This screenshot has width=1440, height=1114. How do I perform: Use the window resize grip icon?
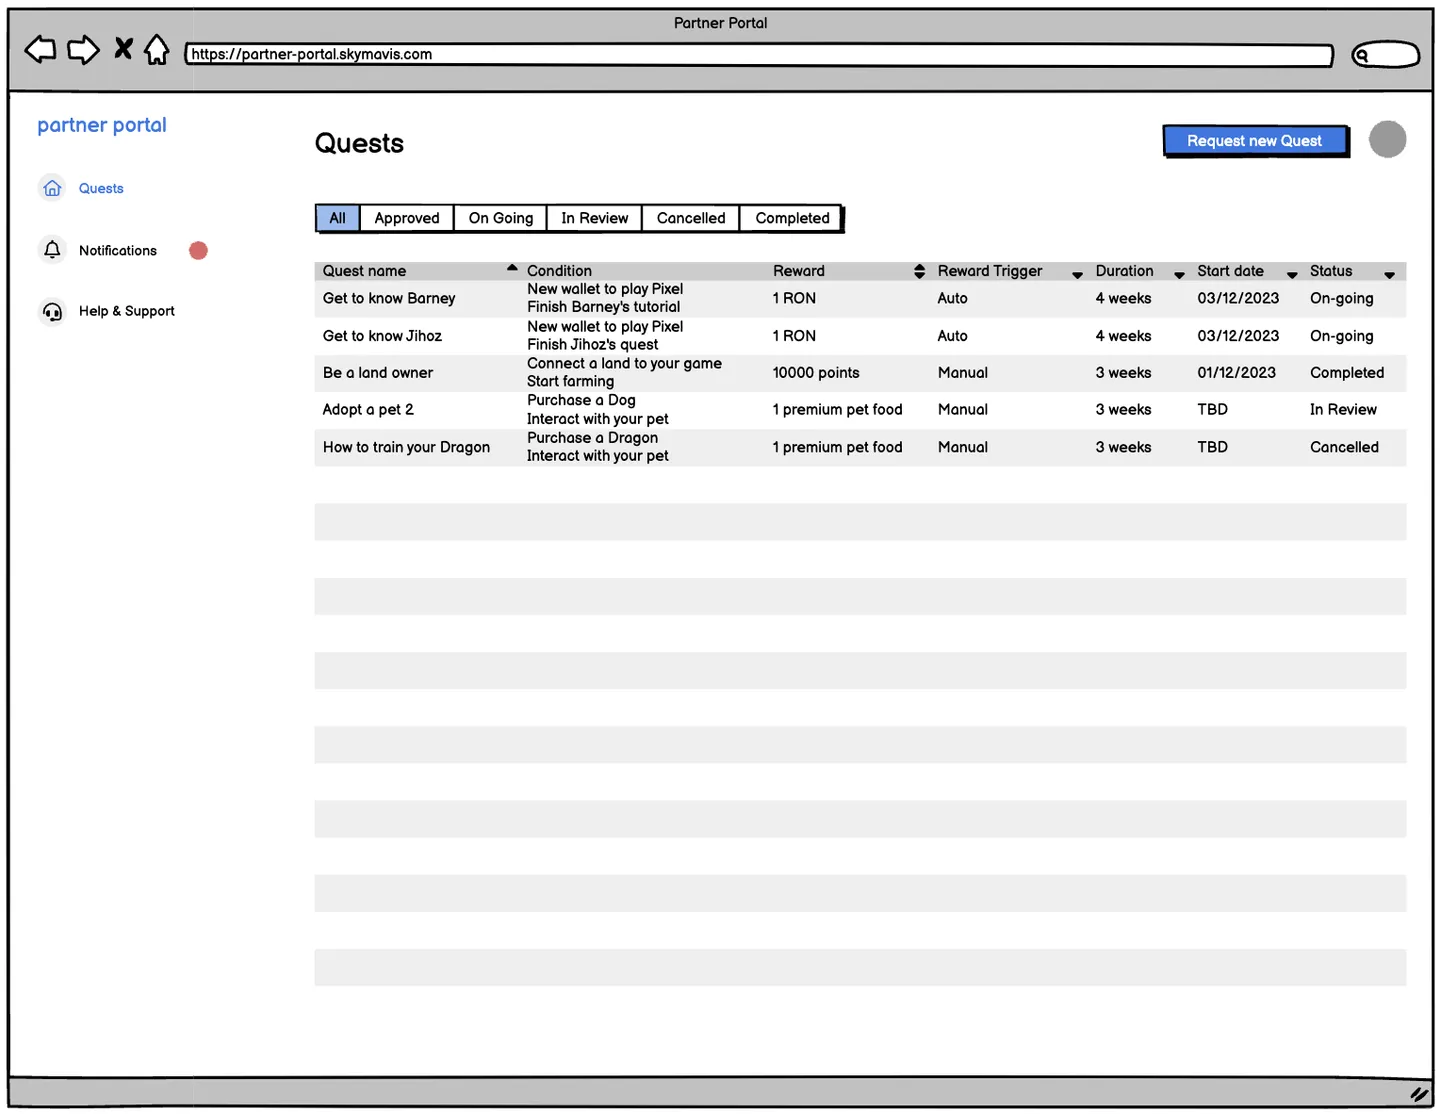coord(1419,1094)
